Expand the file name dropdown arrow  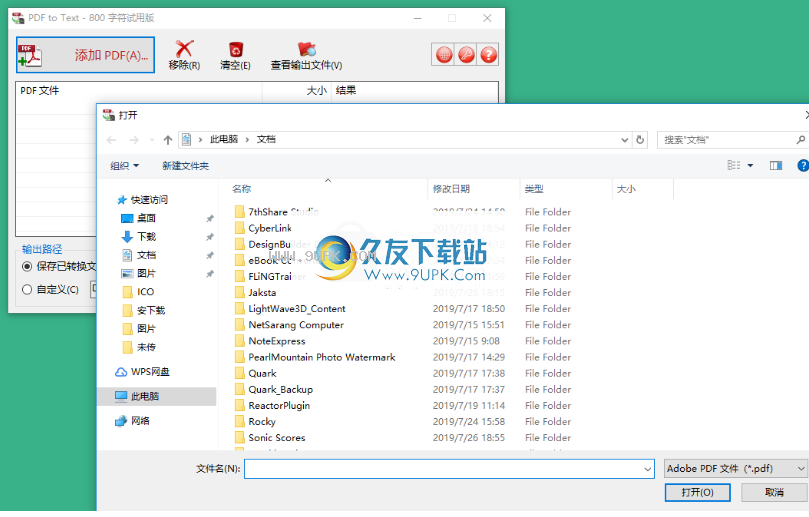648,470
